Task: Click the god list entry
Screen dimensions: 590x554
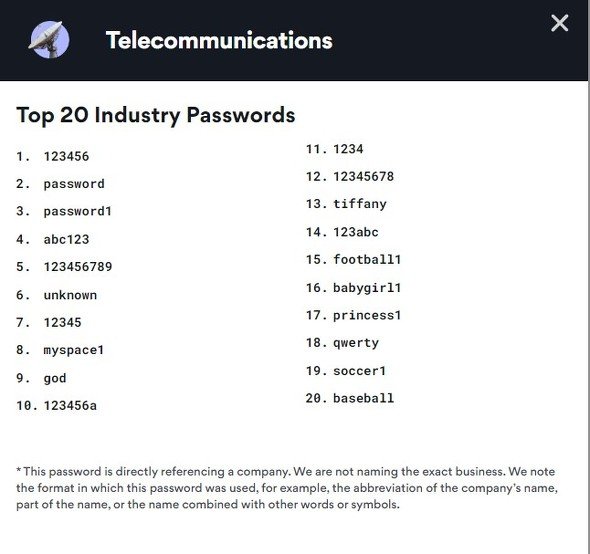Action: pyautogui.click(x=55, y=378)
